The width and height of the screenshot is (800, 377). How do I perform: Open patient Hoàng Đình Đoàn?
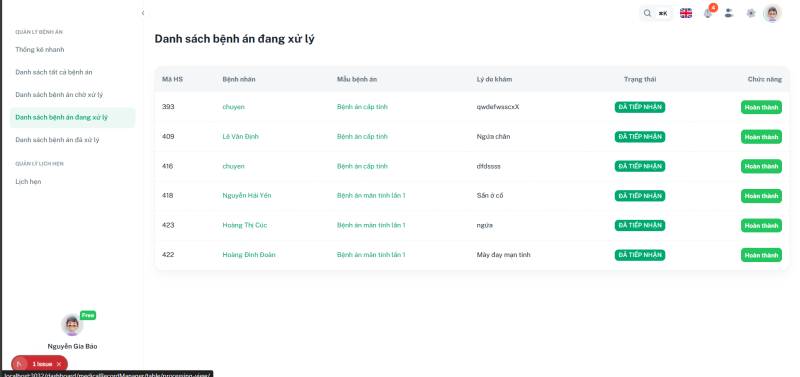click(249, 255)
